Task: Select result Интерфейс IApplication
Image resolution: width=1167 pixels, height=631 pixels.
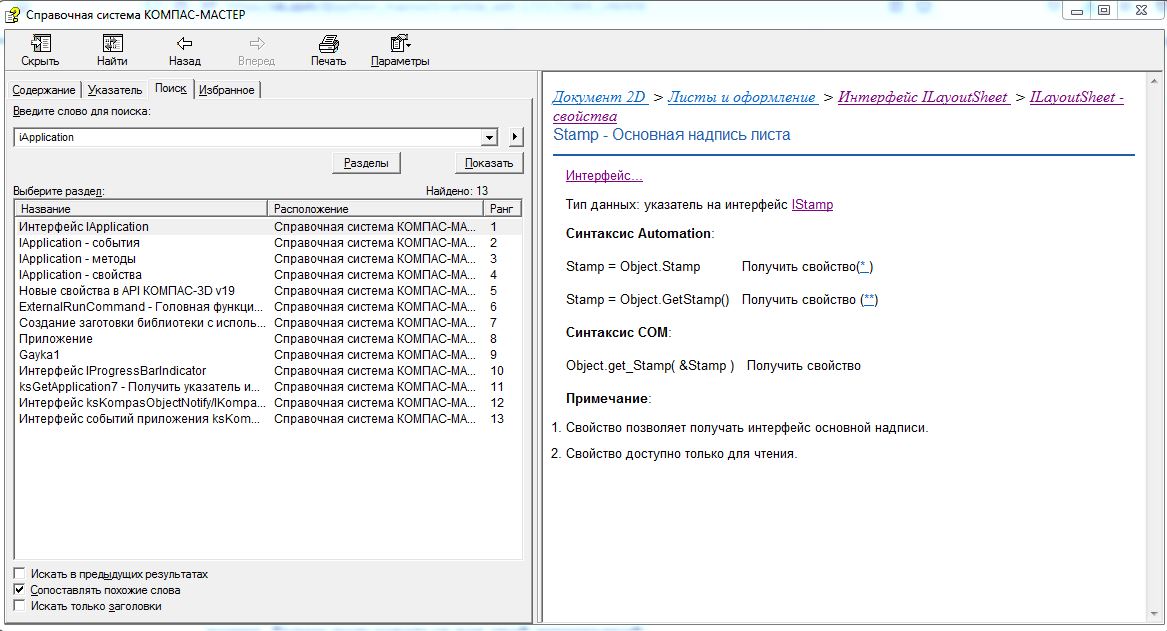Action: click(x=268, y=227)
